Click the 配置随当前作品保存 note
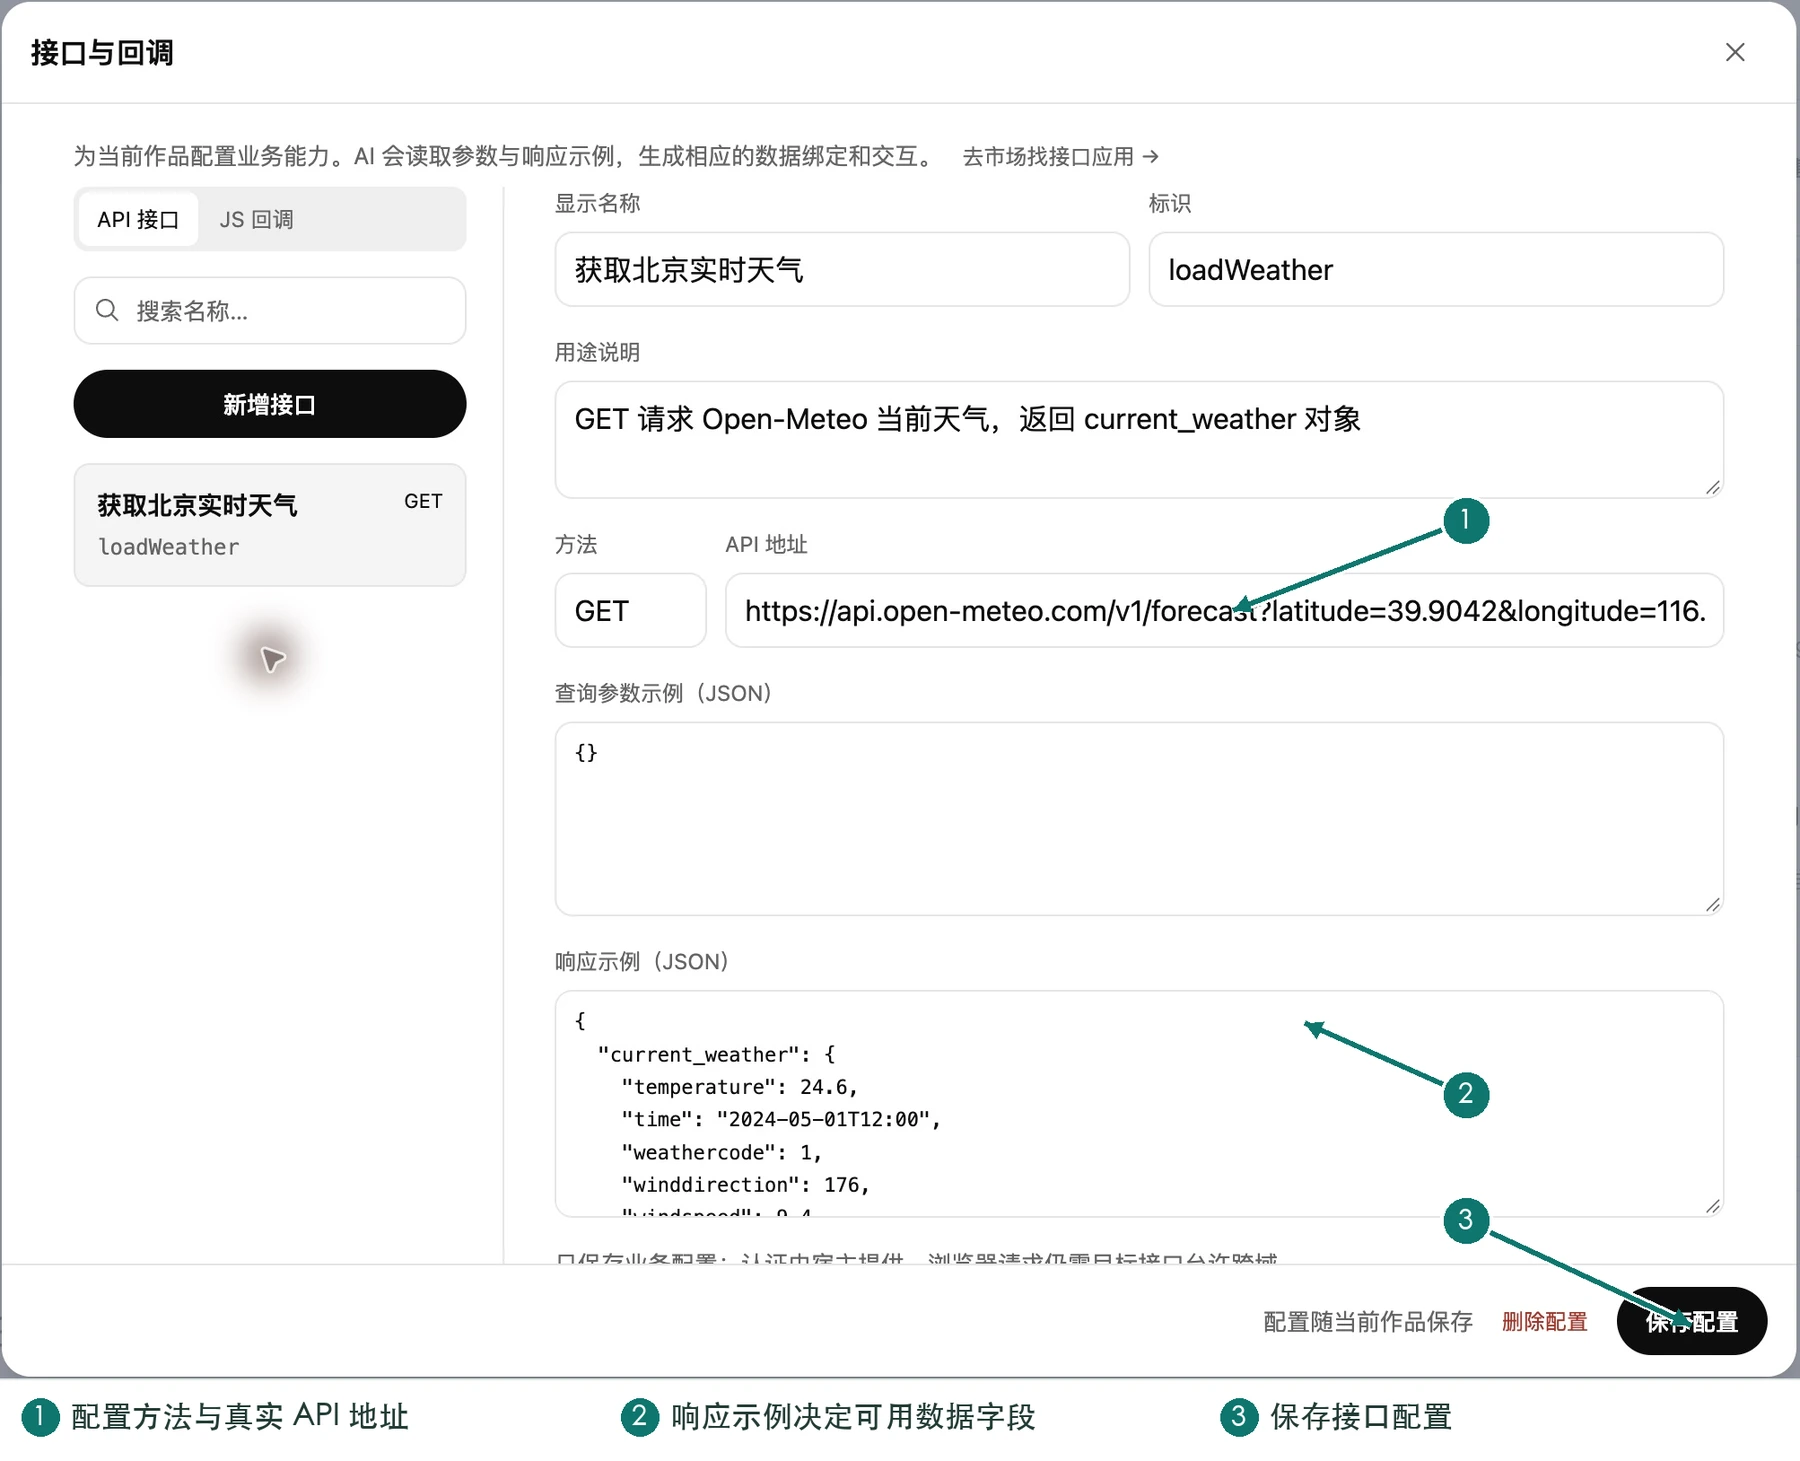The width and height of the screenshot is (1800, 1461). pos(1368,1321)
